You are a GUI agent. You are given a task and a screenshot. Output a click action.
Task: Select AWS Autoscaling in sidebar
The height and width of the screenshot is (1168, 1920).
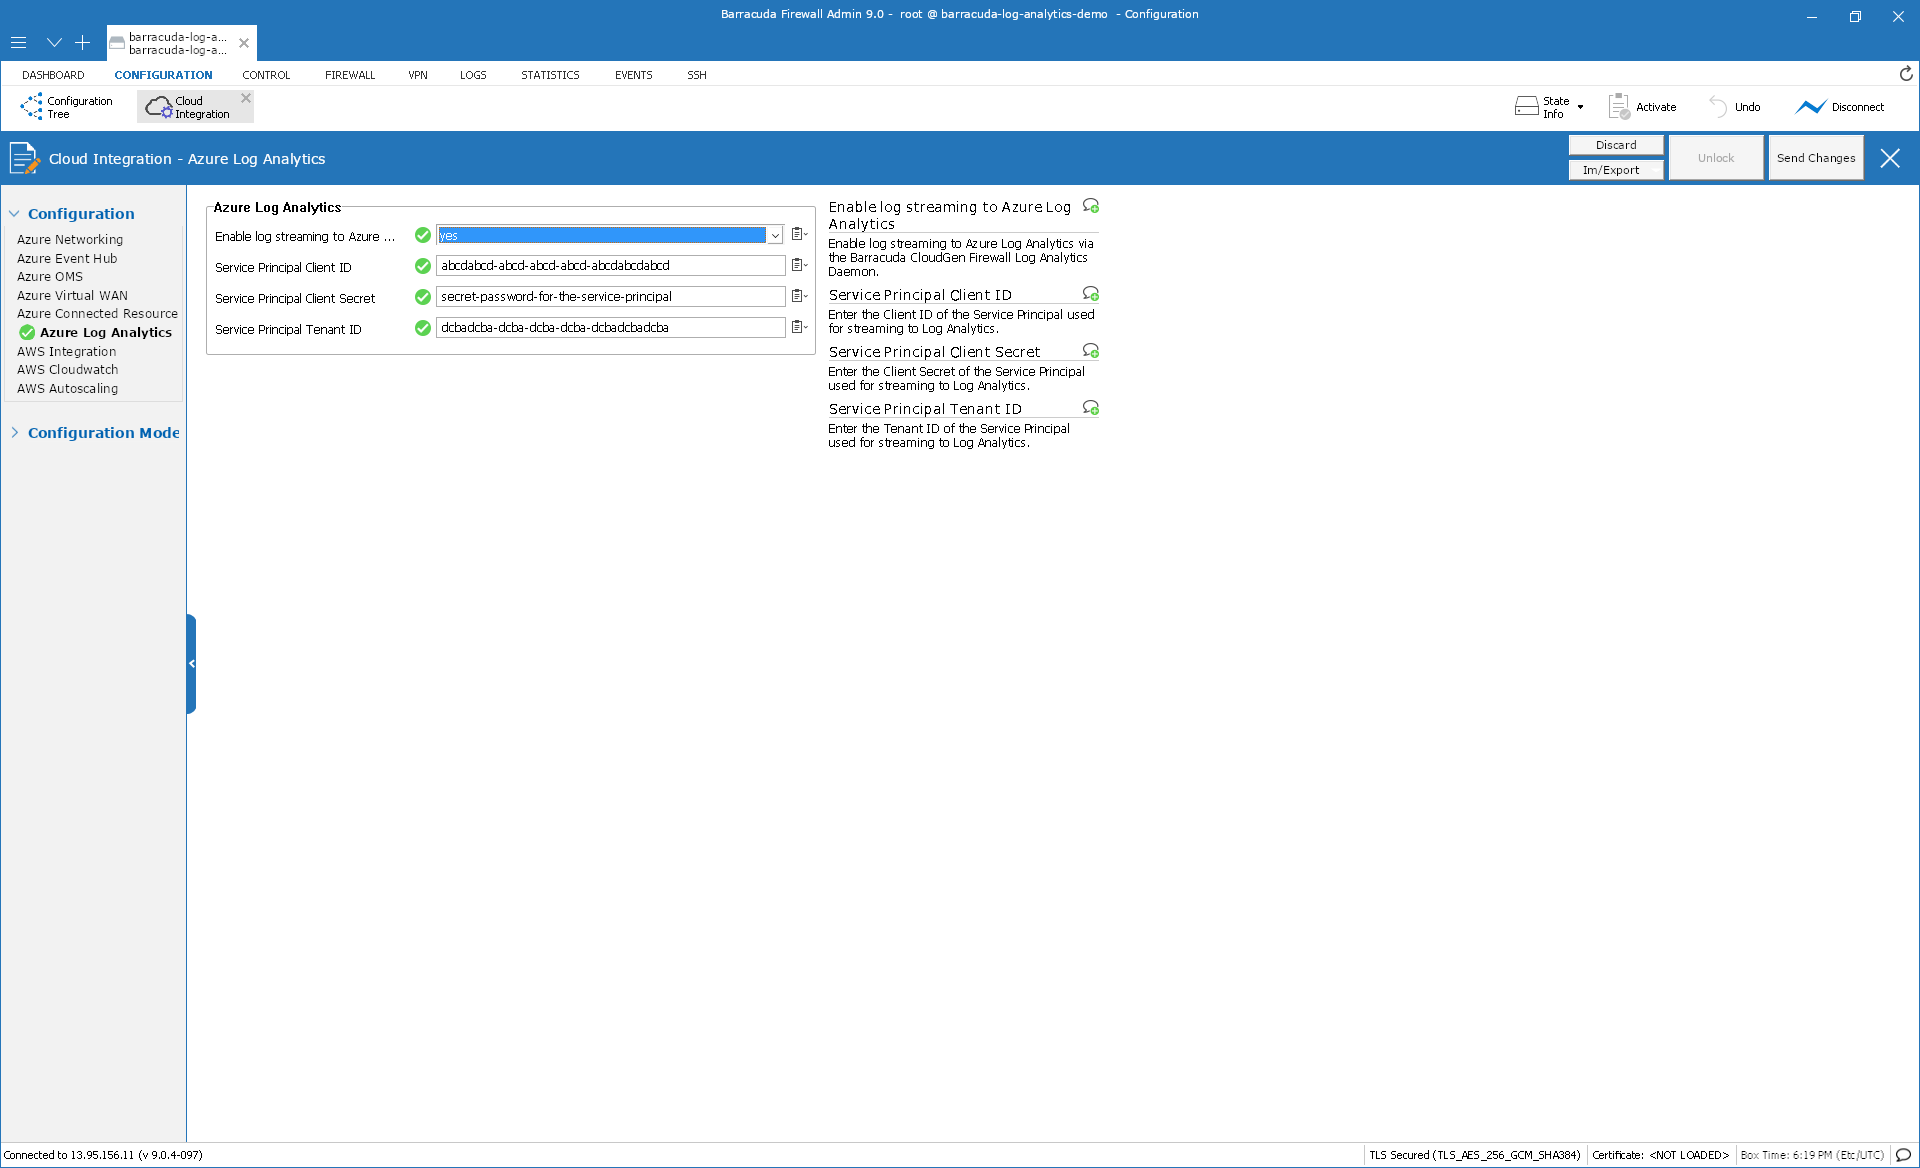(x=67, y=389)
